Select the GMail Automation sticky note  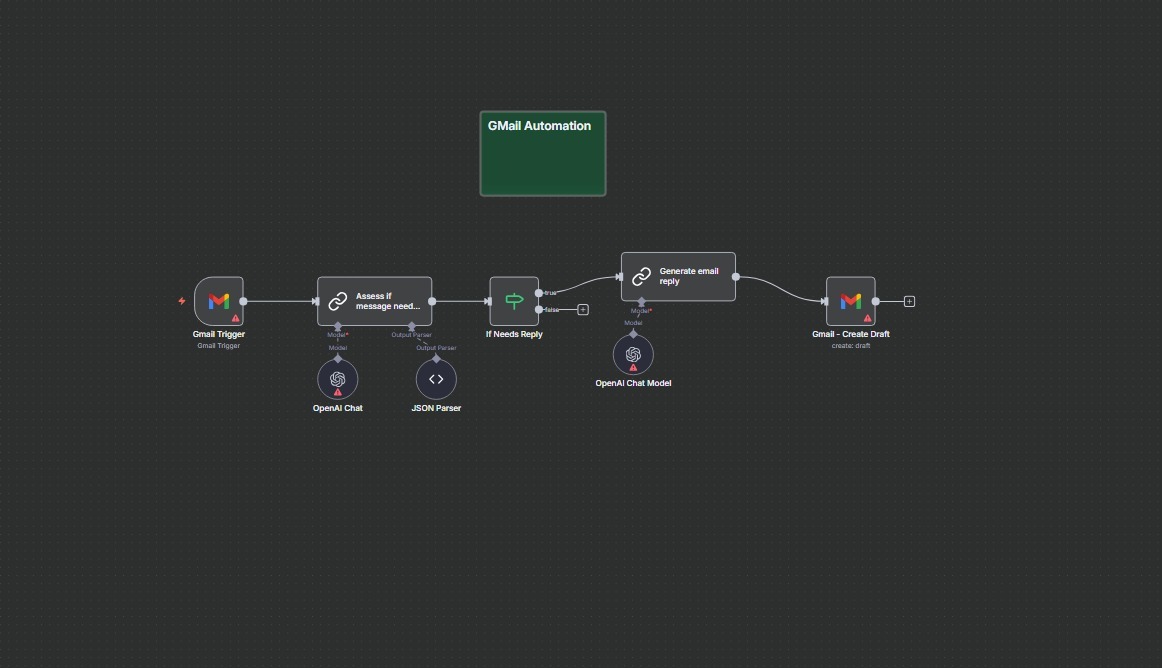(542, 153)
